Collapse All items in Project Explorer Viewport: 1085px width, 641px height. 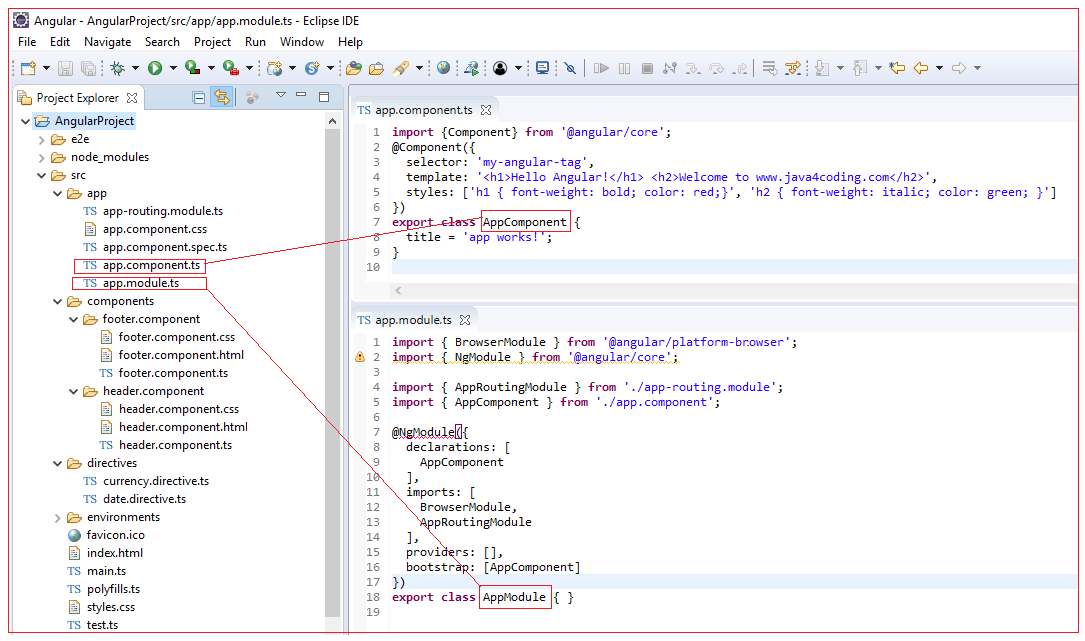(x=199, y=97)
